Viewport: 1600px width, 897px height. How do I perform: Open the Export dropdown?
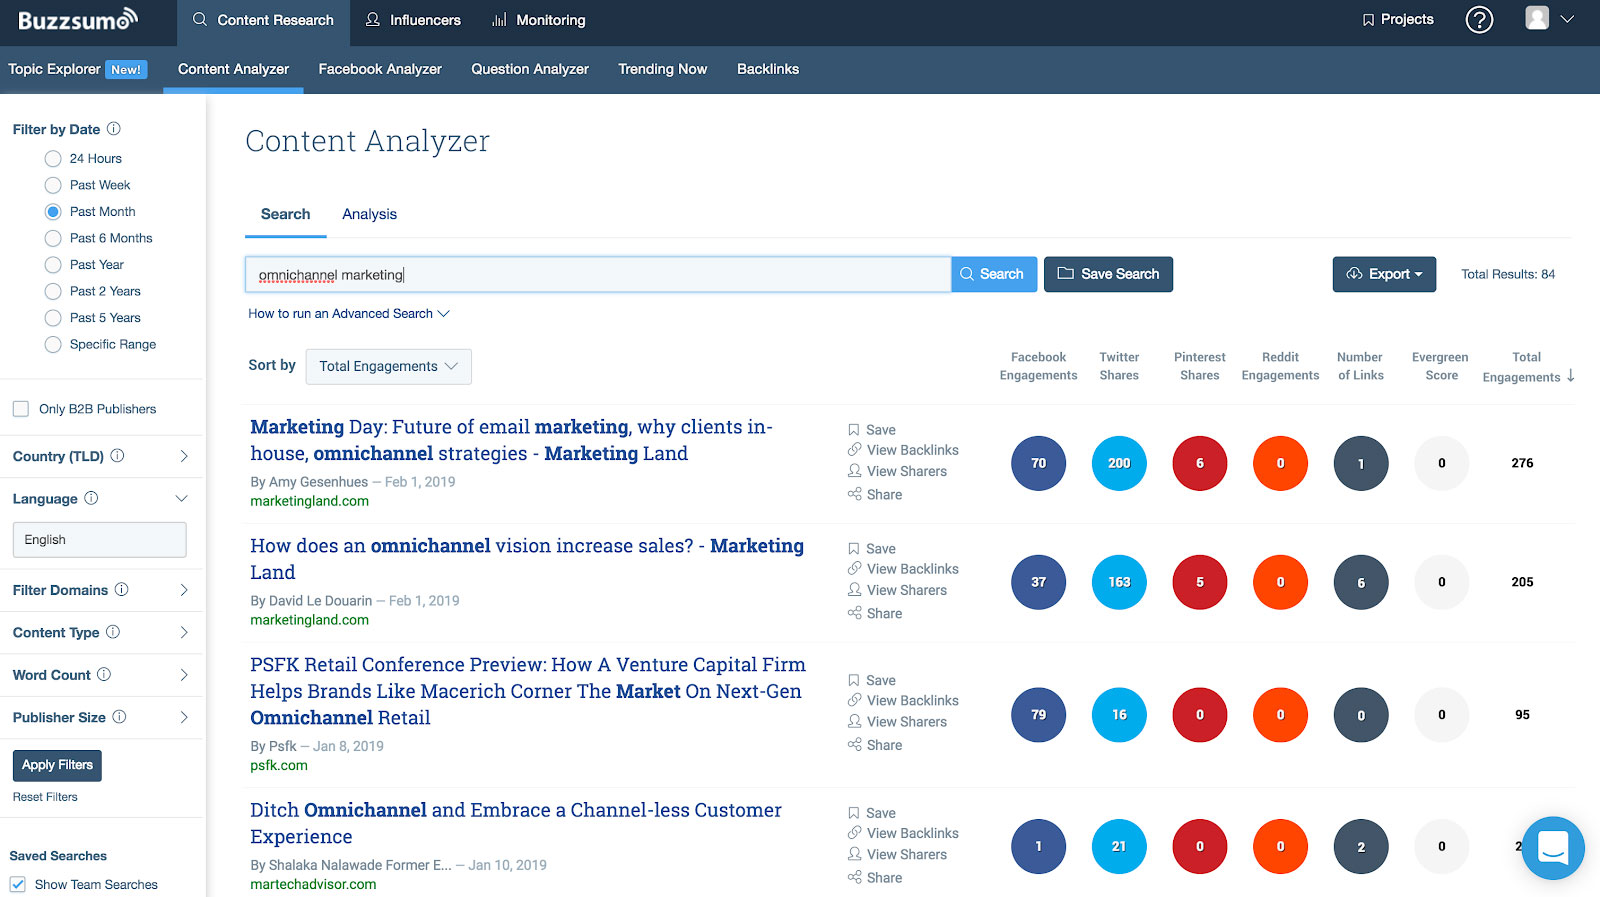[x=1384, y=274]
